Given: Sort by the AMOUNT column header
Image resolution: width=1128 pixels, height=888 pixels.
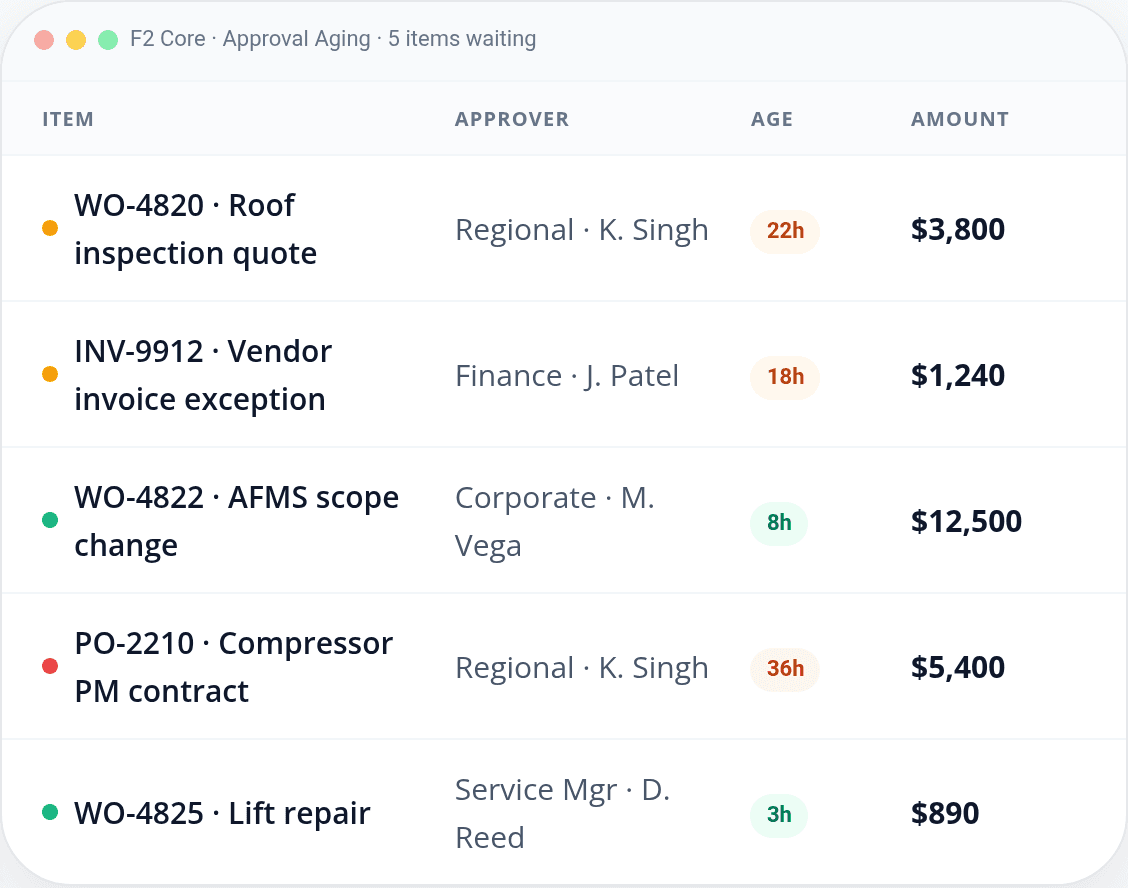Looking at the screenshot, I should click(x=959, y=118).
